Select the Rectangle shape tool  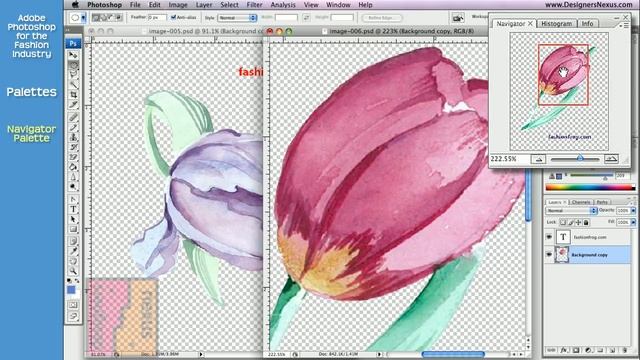[73, 229]
